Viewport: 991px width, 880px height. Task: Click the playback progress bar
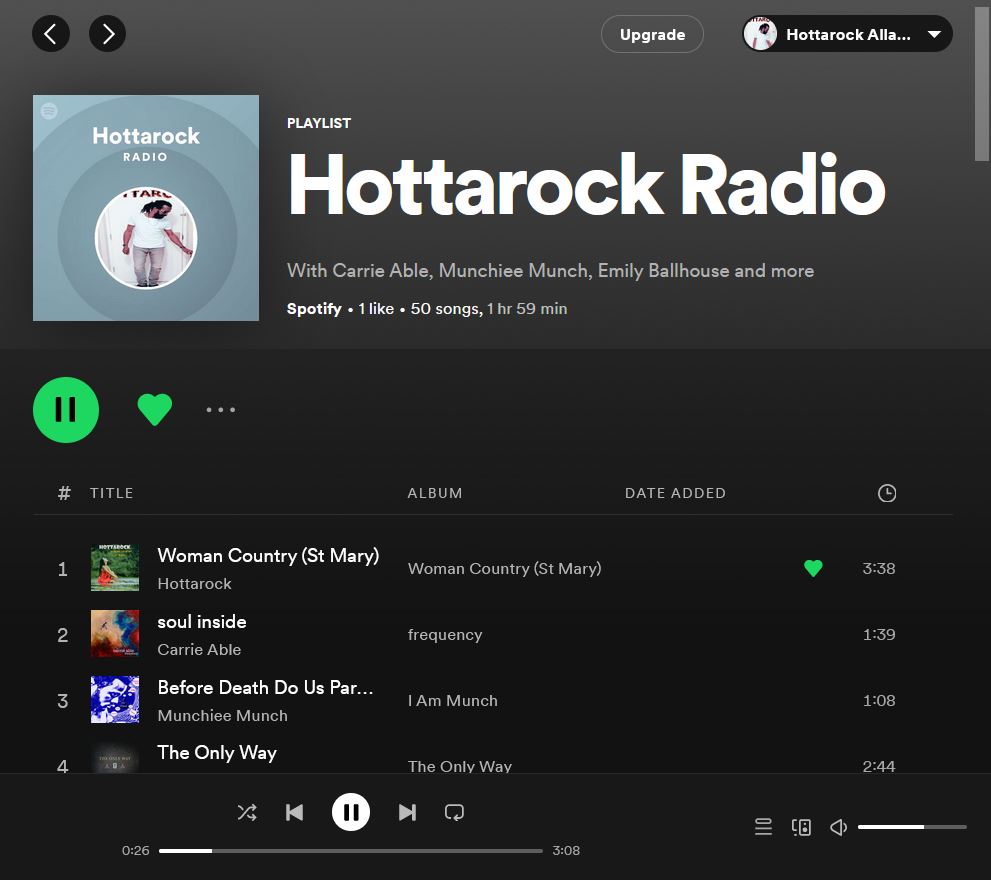tap(351, 851)
